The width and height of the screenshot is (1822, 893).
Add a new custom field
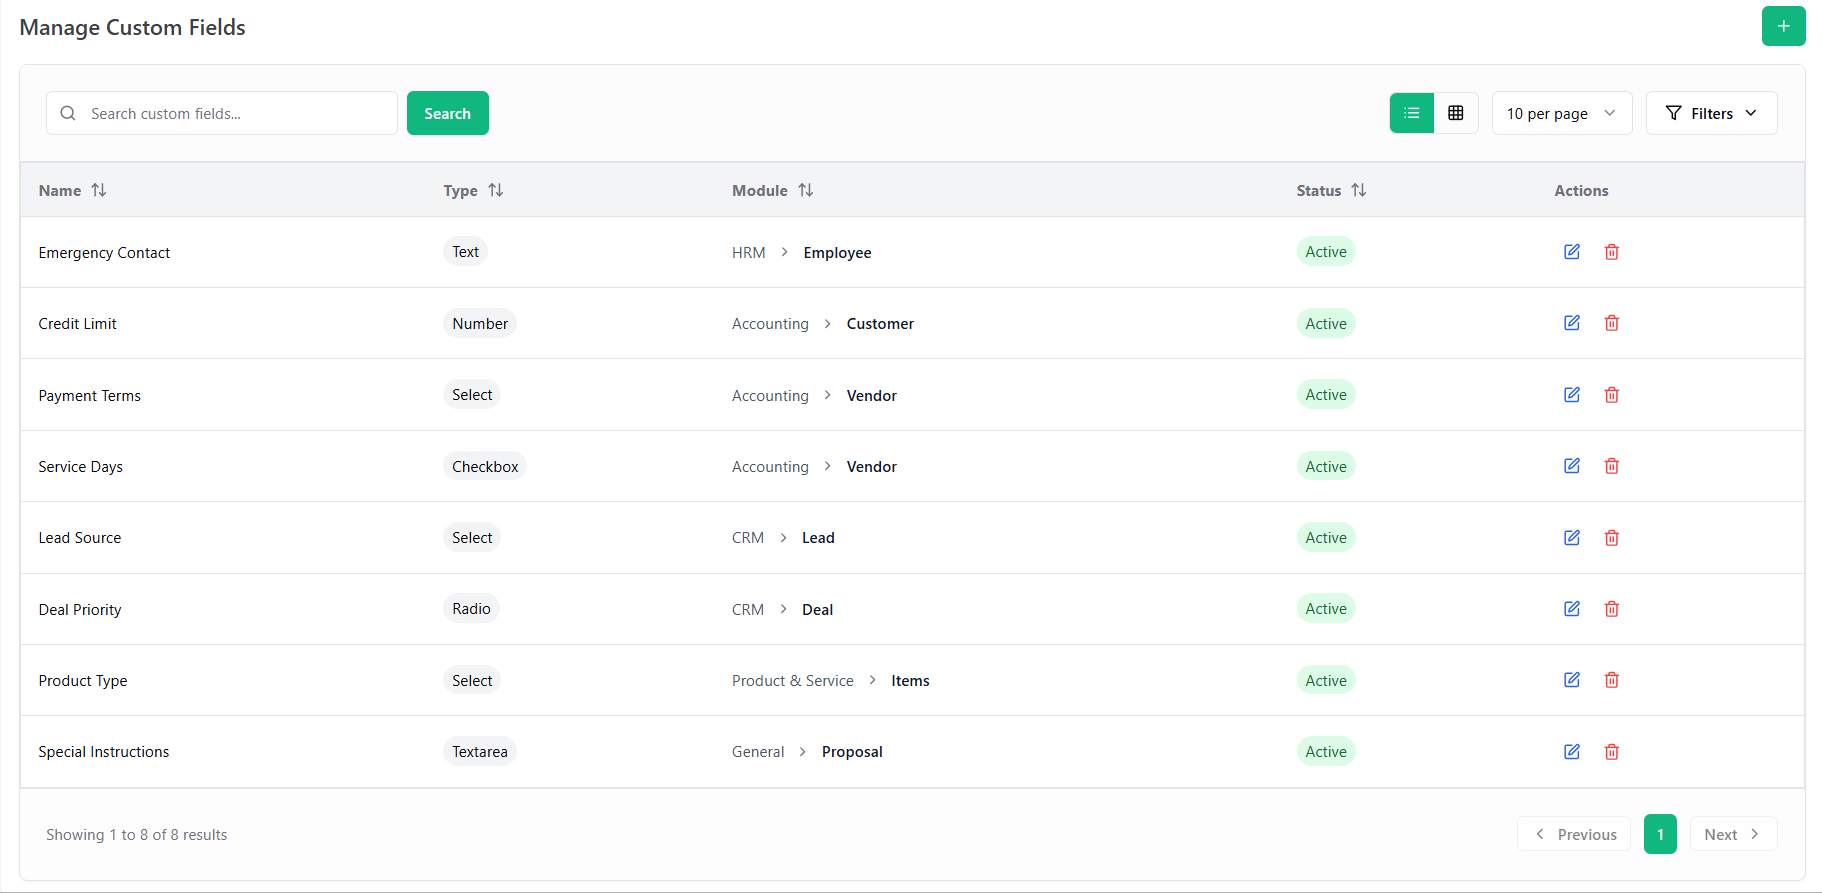pos(1783,26)
